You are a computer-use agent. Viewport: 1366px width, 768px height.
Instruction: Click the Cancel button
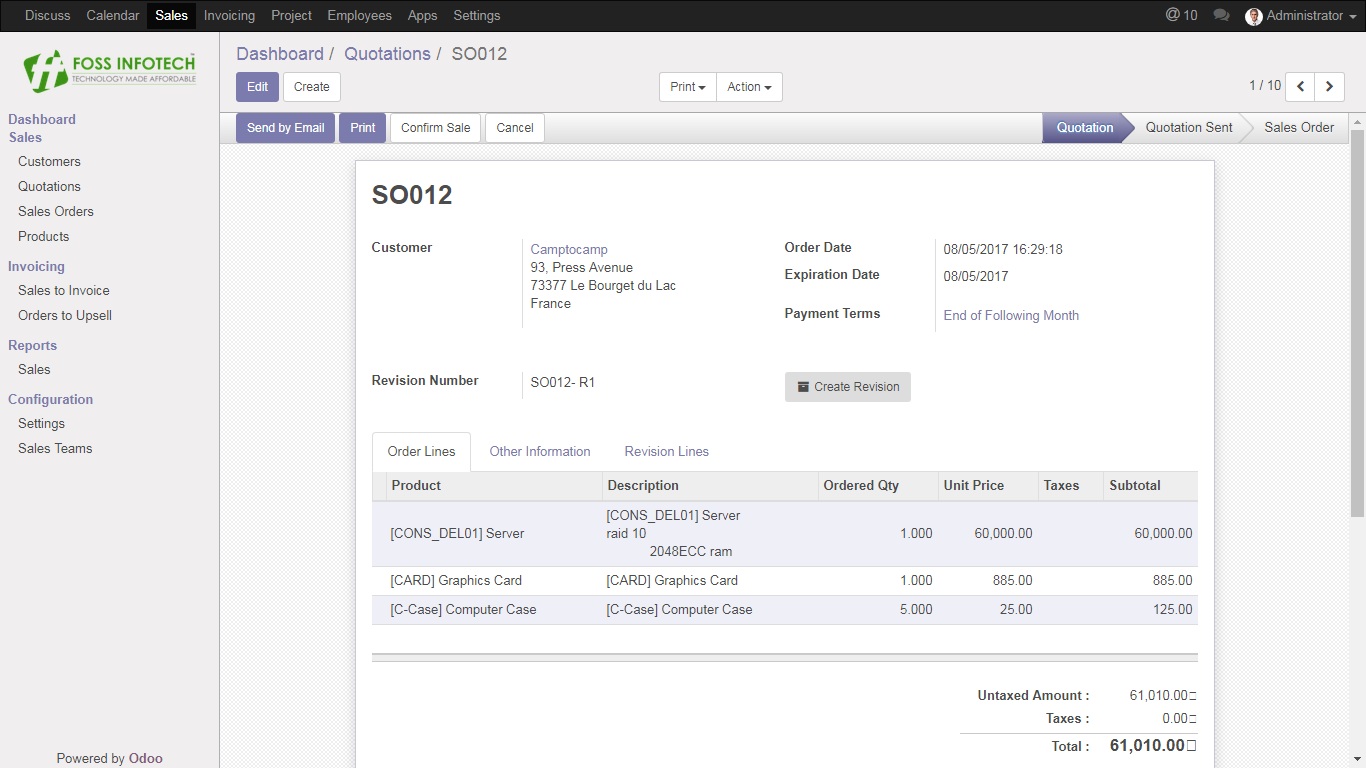pos(515,128)
